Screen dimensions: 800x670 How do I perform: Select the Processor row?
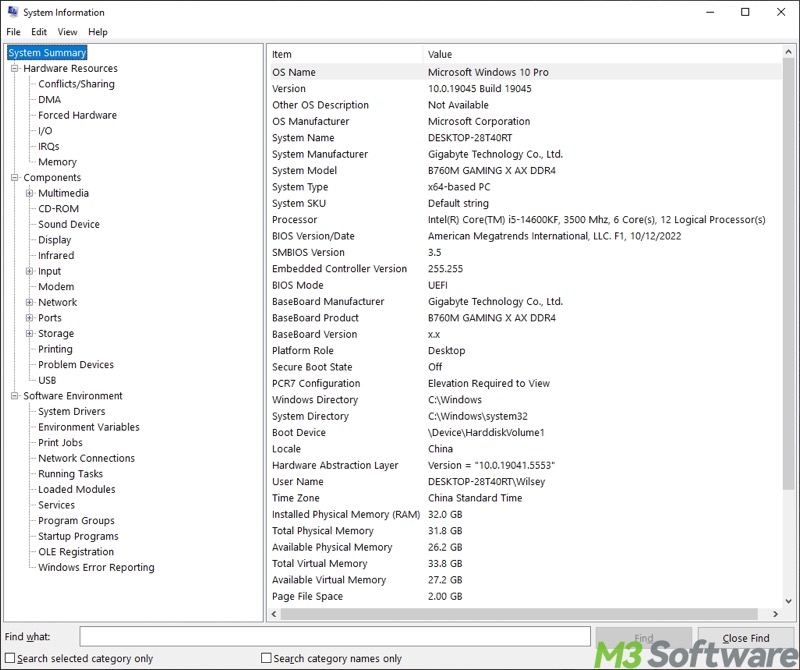[524, 220]
